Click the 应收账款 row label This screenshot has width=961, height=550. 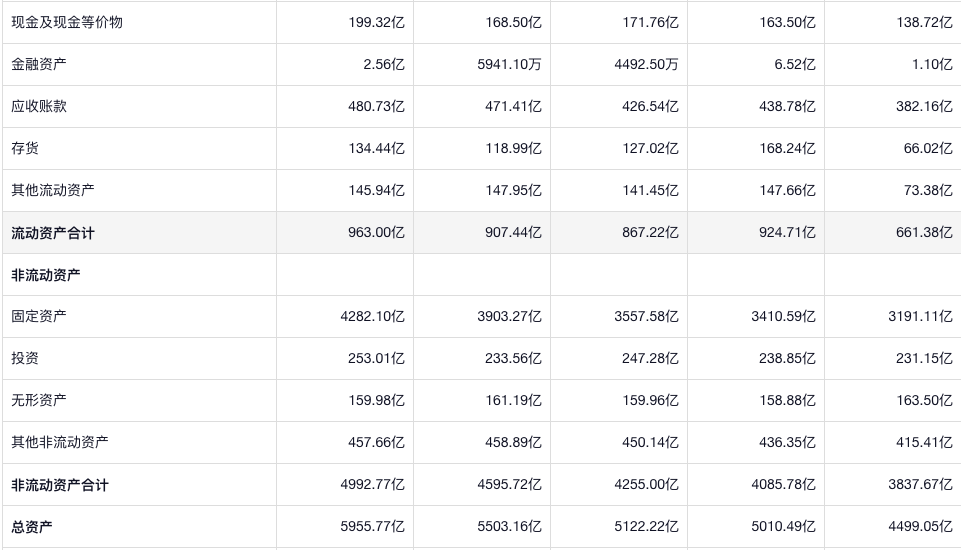click(x=40, y=106)
